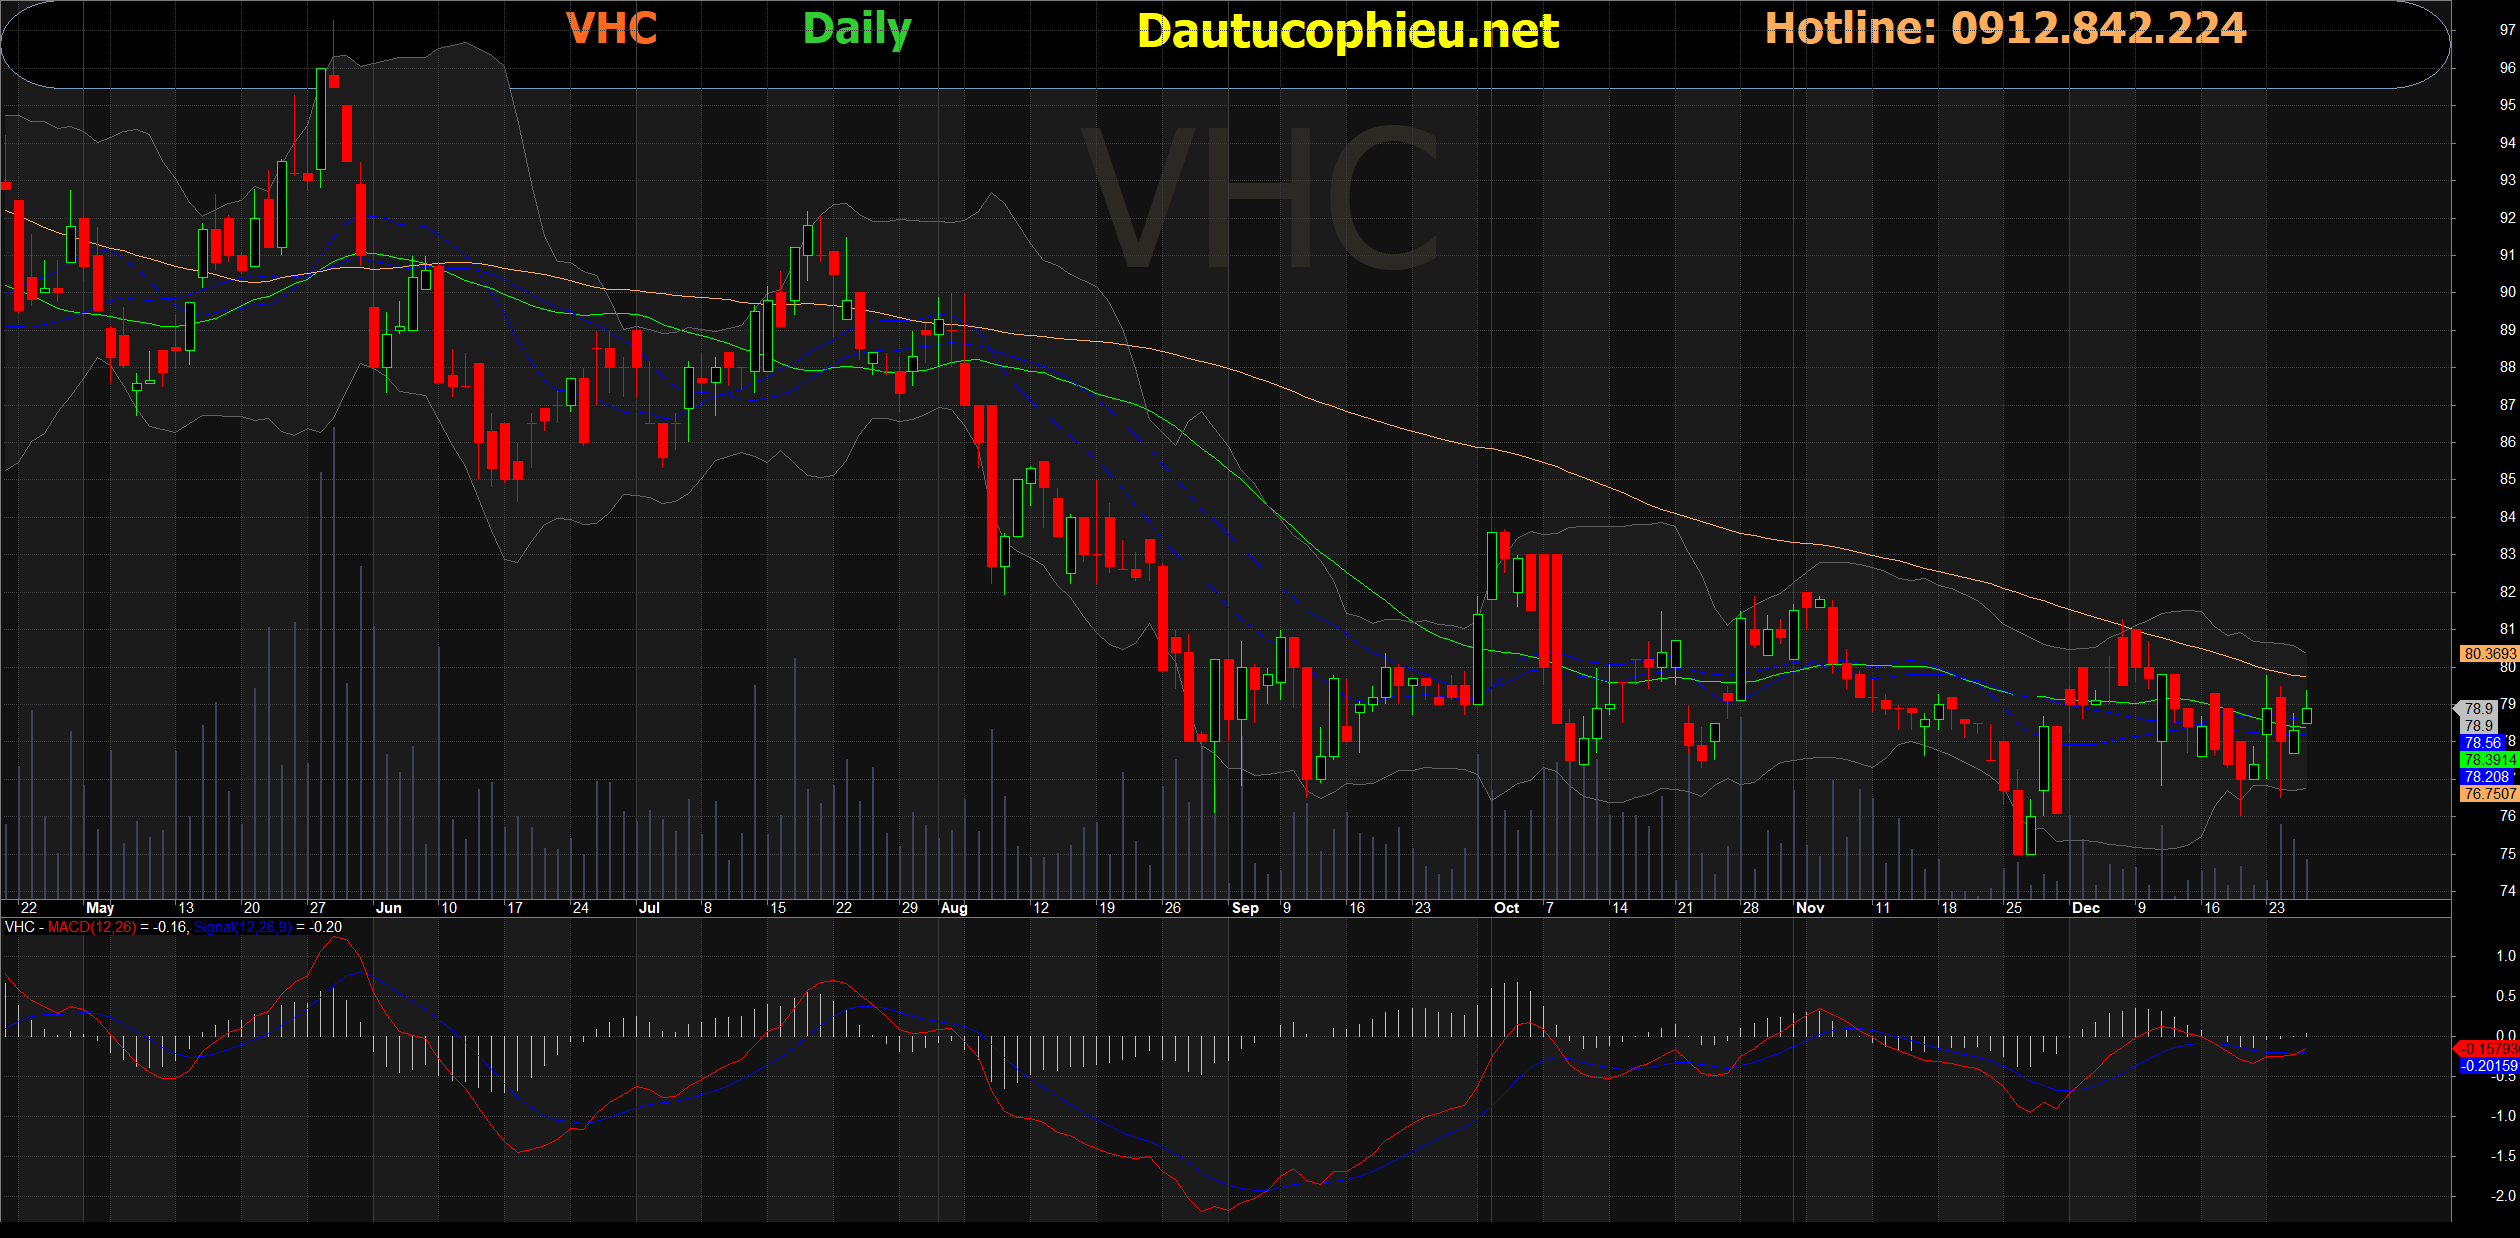This screenshot has height=1238, width=2520.
Task: Click the green Daily timeframe label
Action: [x=857, y=29]
